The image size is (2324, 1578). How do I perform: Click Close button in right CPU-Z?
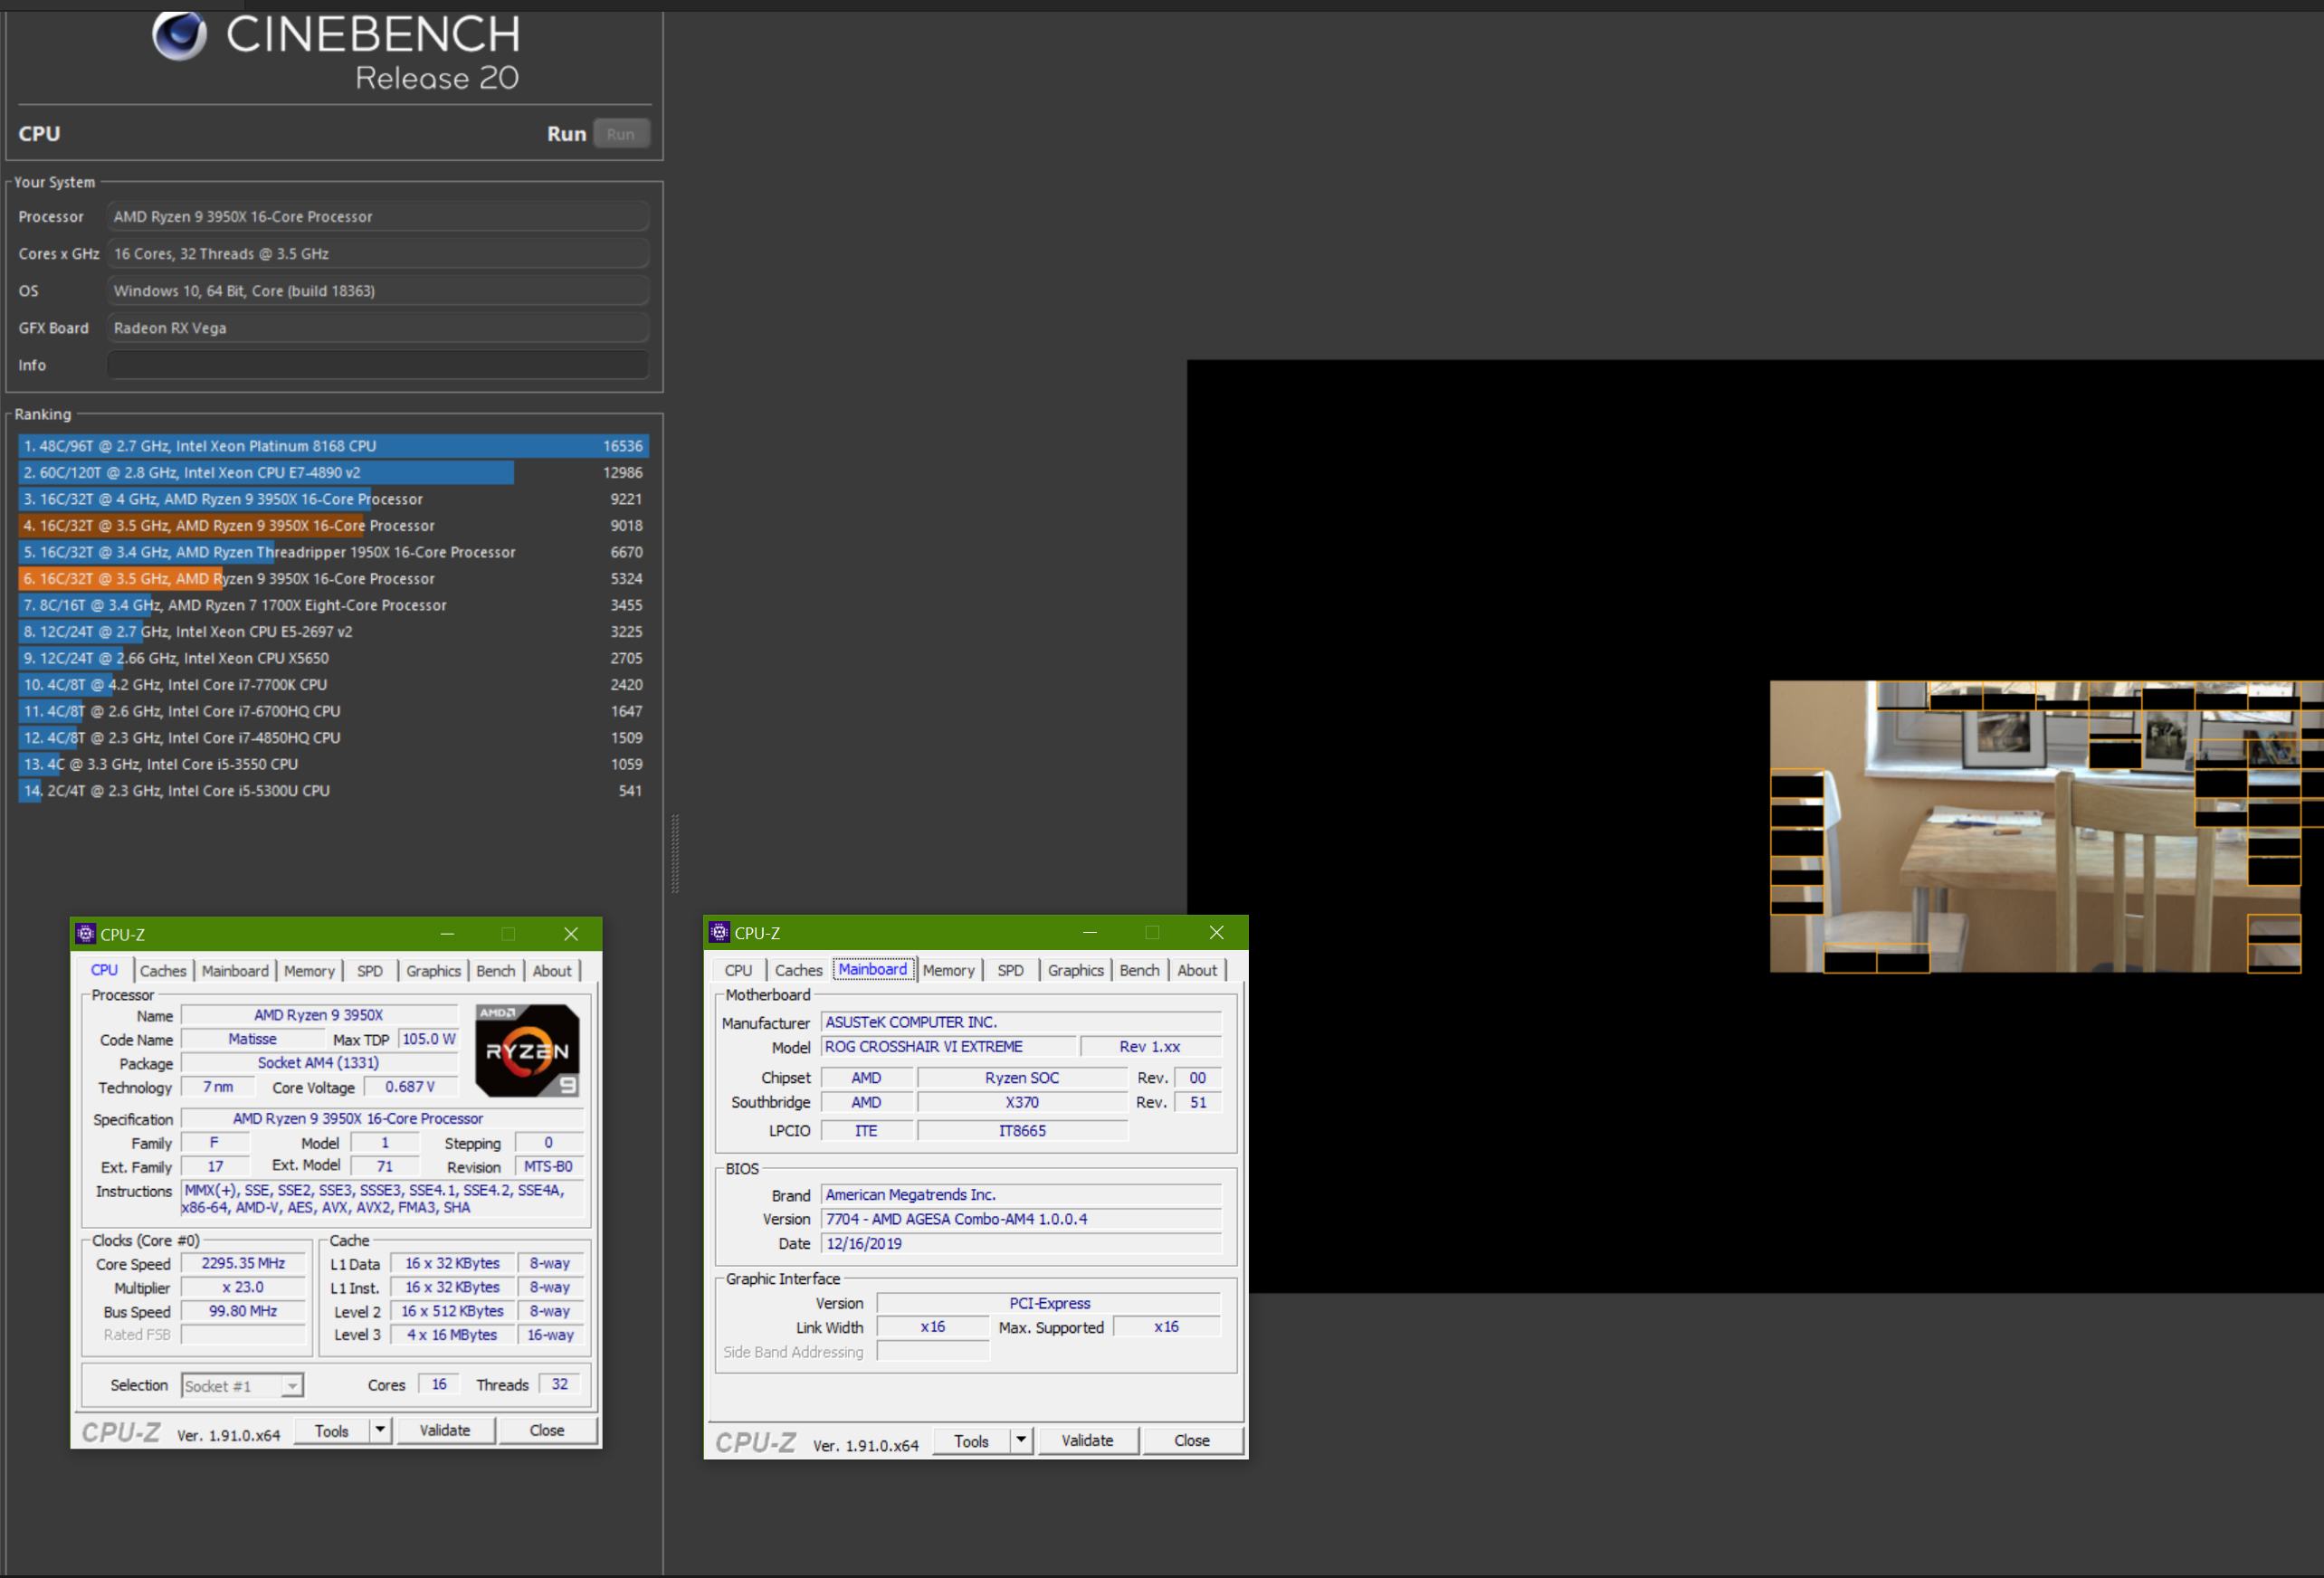pyautogui.click(x=1192, y=1440)
